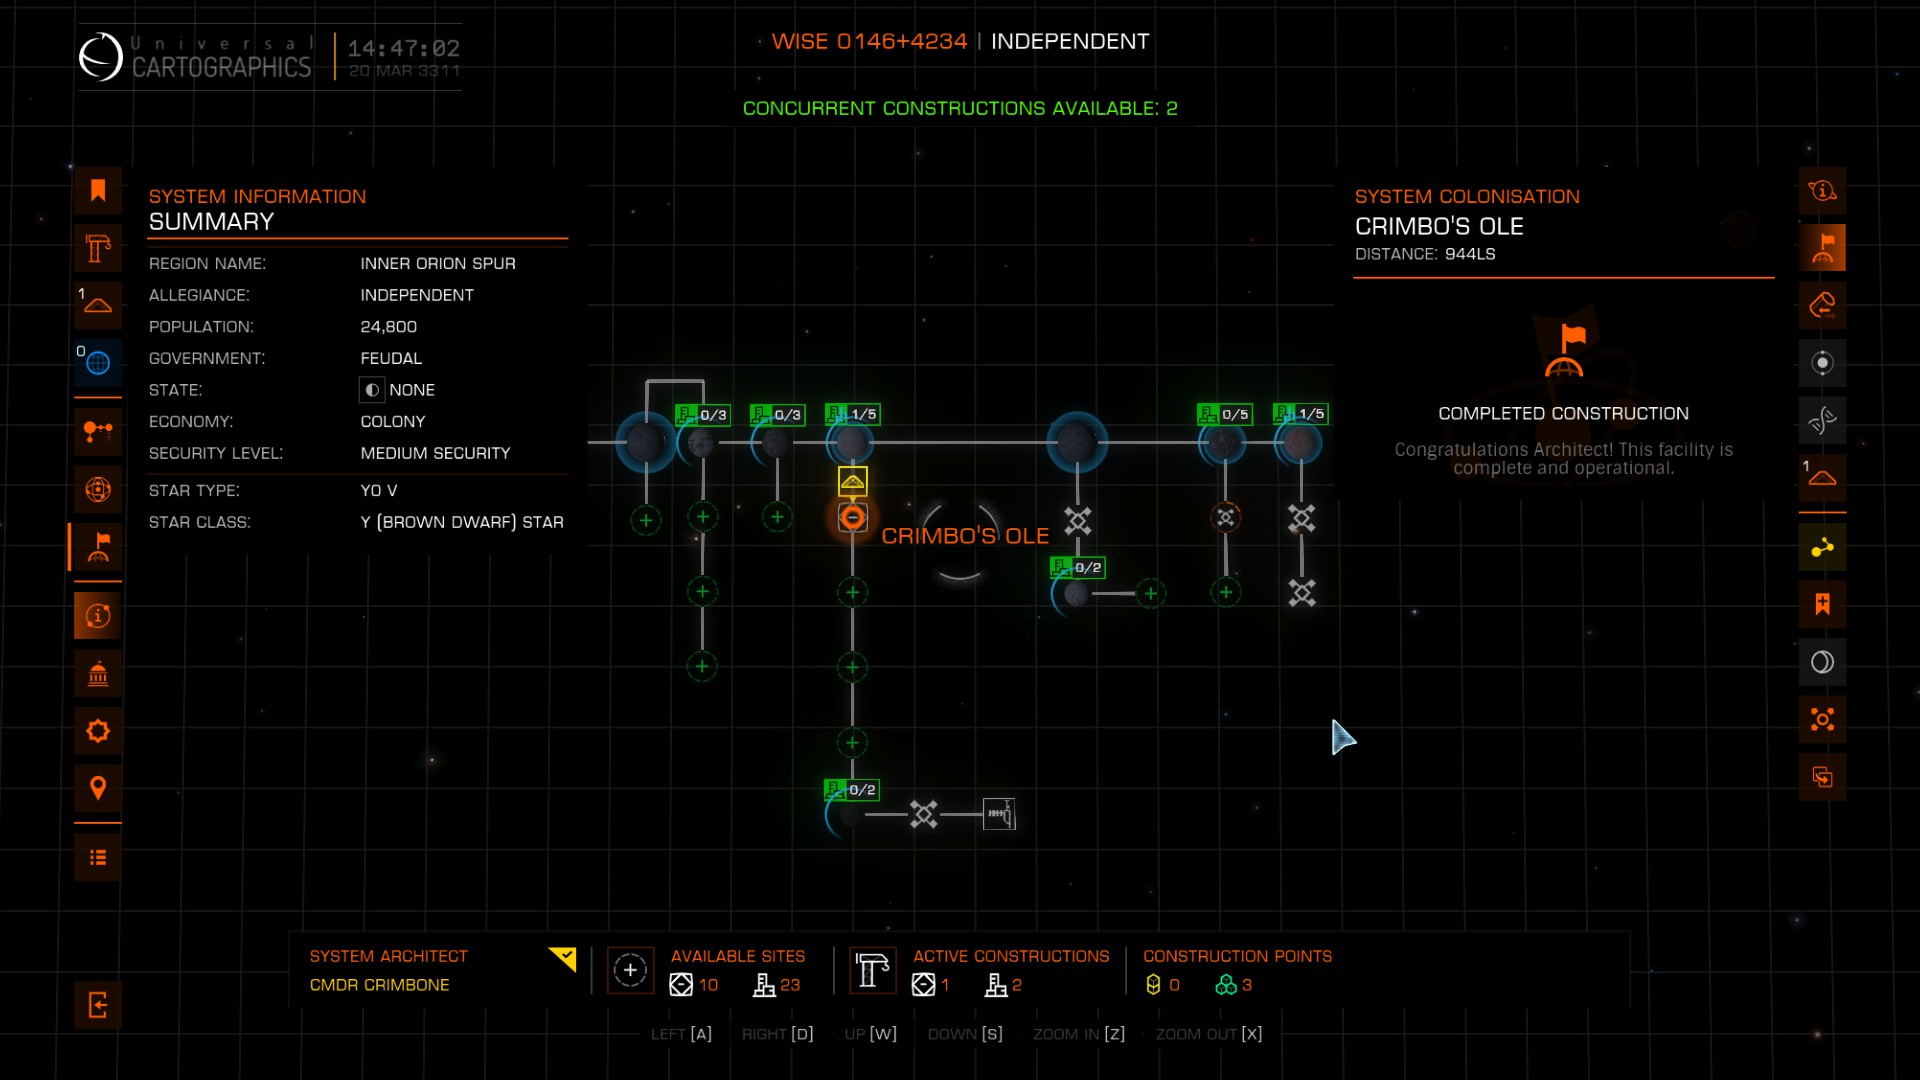Select the empty slot below the leftmost large planet
Screen dimensions: 1920x1080
pyautogui.click(x=646, y=520)
